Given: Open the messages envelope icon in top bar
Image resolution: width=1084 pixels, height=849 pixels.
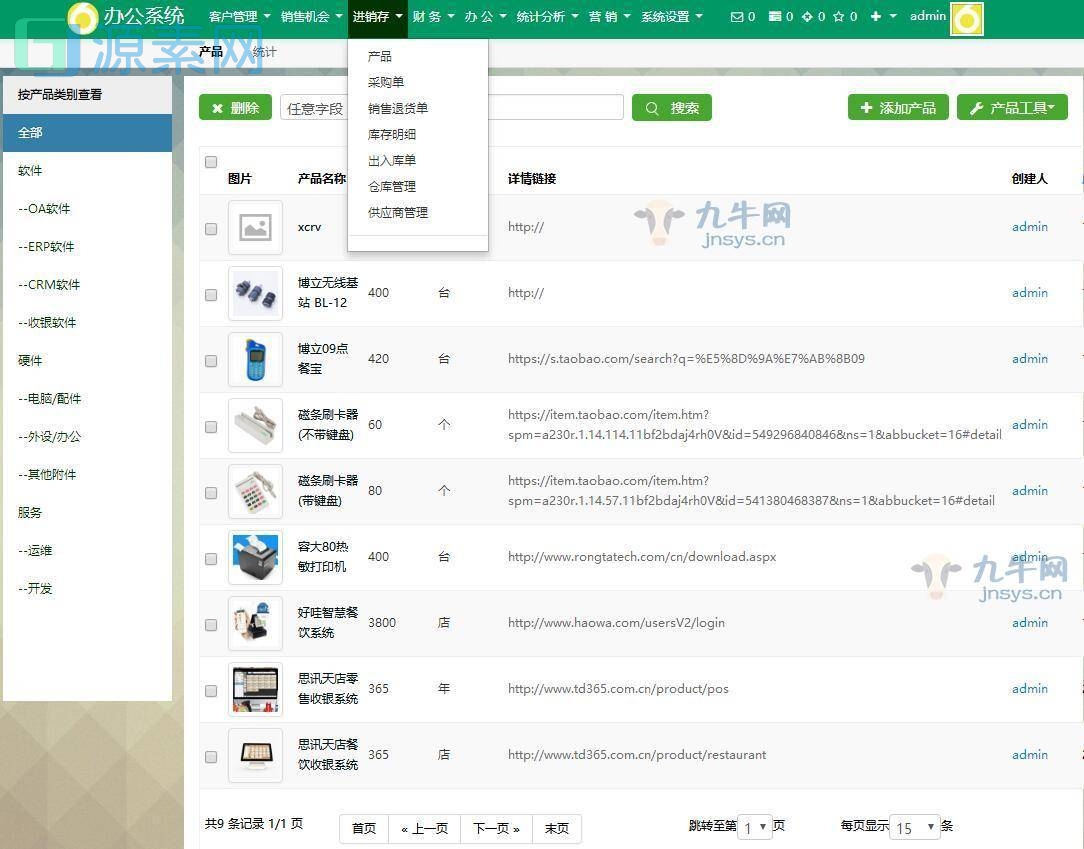Looking at the screenshot, I should click(x=736, y=16).
